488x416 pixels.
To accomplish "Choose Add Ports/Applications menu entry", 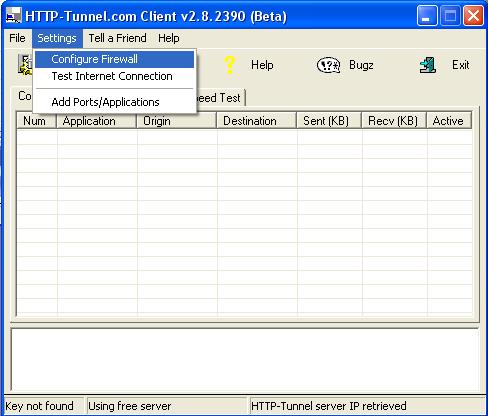I will 114,102.
